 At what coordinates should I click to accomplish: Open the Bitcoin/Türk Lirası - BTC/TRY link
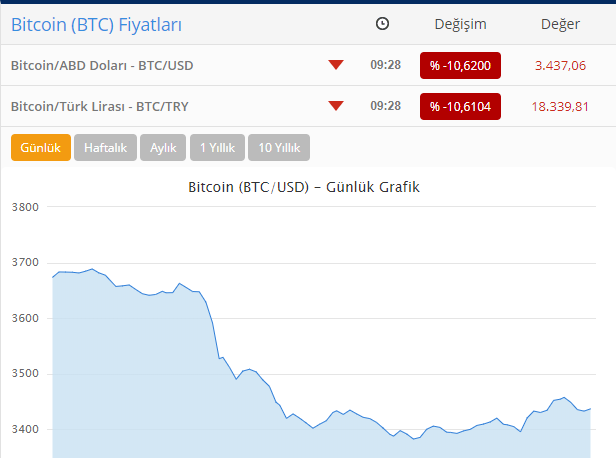[x=100, y=106]
